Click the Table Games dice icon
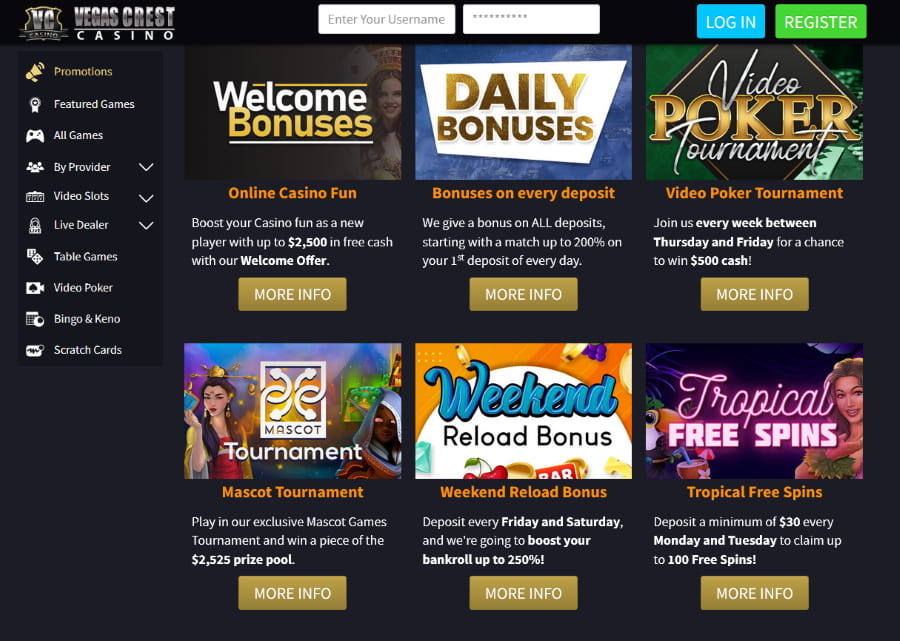 point(35,257)
